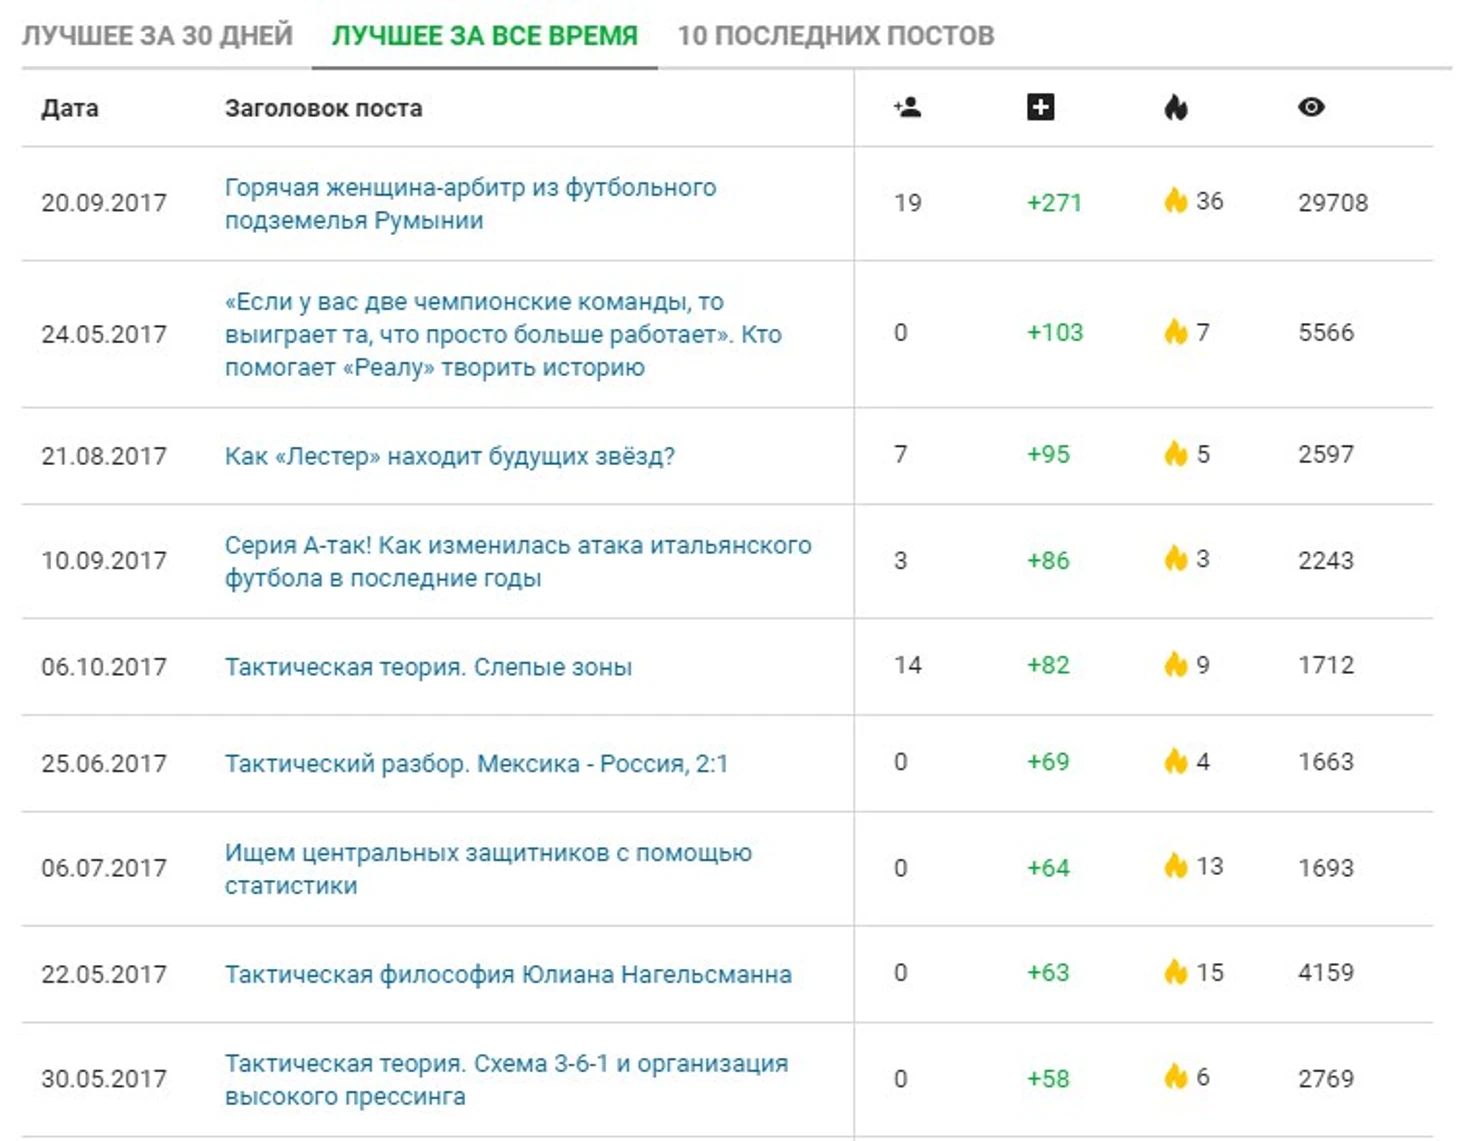The height and width of the screenshot is (1141, 1460).
Task: Open the Тактическая теория. Слепые зоны post
Action: (x=428, y=667)
